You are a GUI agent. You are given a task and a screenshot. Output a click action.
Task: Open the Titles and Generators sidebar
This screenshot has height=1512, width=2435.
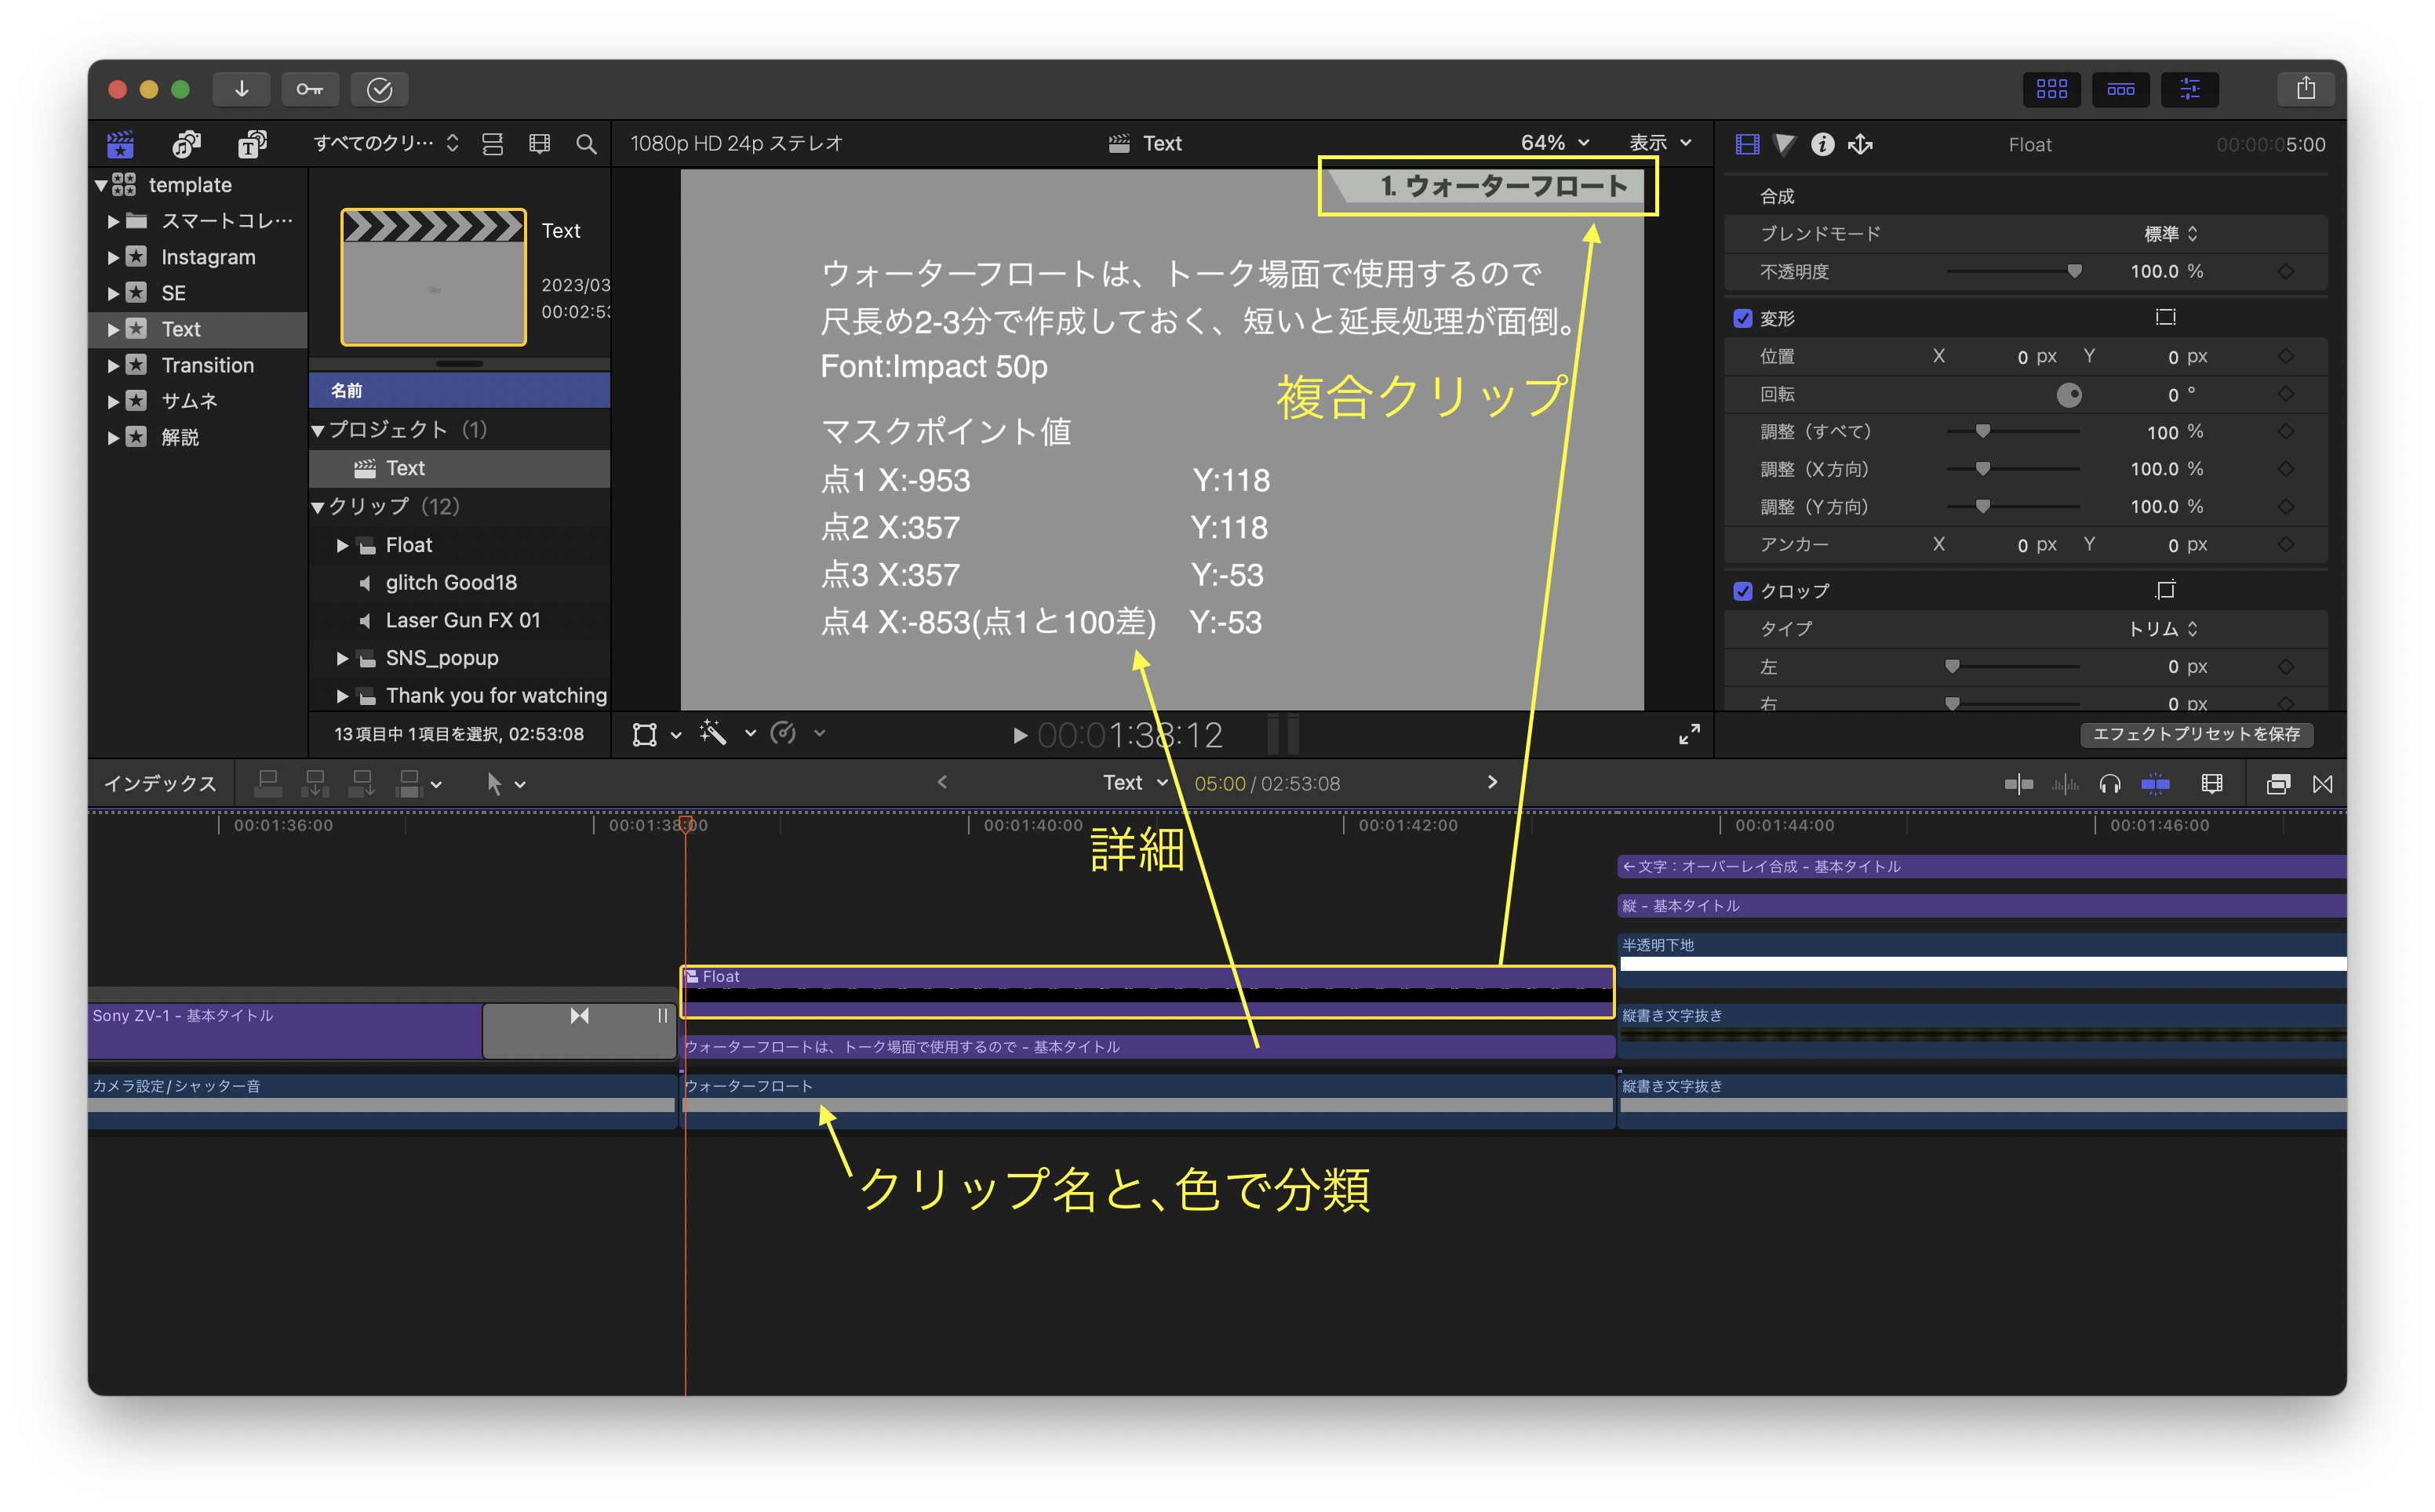click(x=252, y=144)
